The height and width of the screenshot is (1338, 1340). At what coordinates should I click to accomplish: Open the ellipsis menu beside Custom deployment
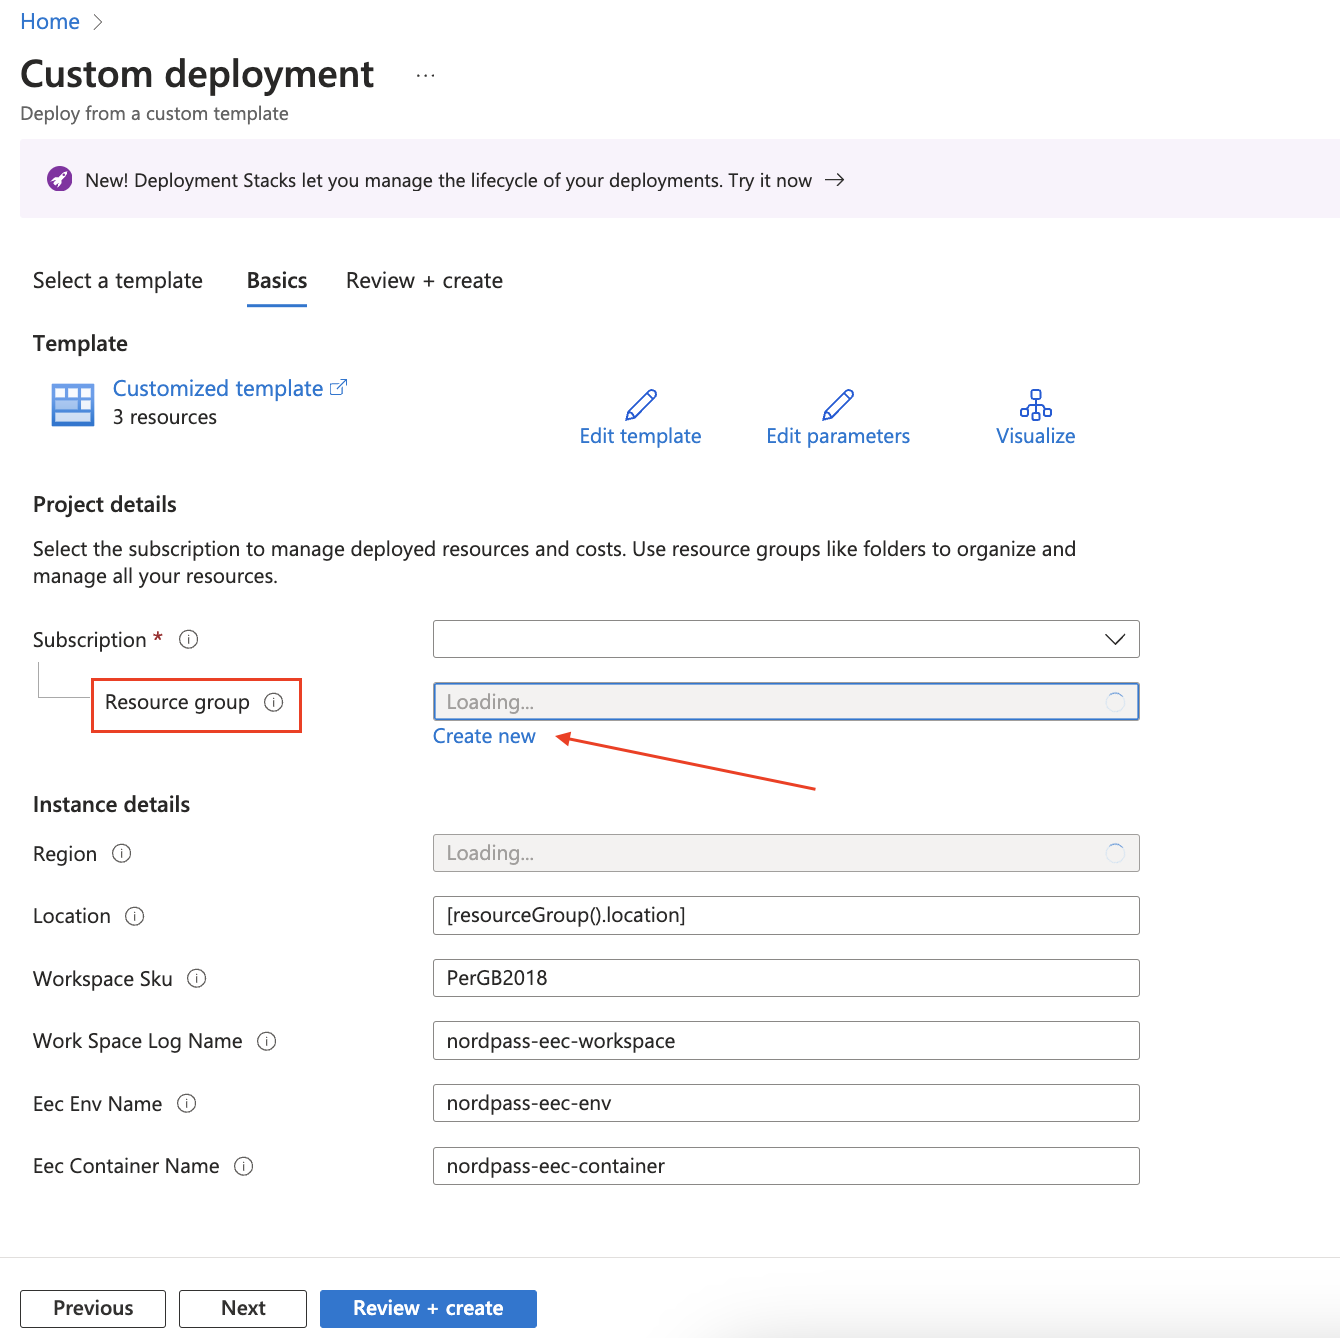click(x=426, y=76)
